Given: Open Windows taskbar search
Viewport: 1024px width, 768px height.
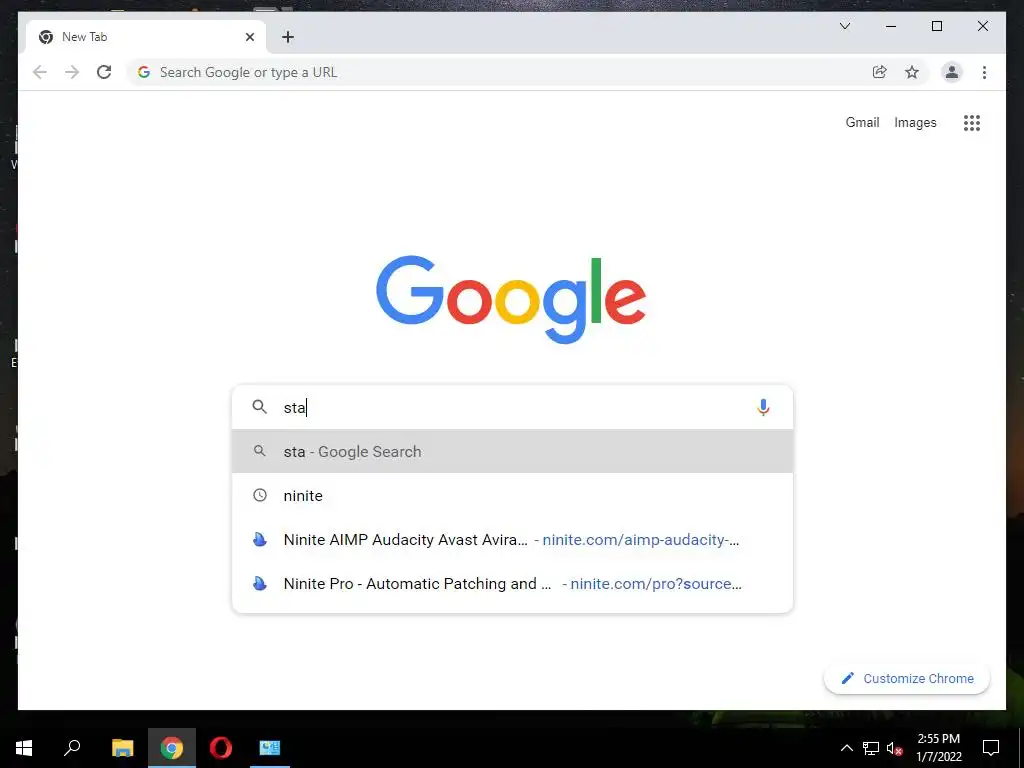Looking at the screenshot, I should point(72,748).
